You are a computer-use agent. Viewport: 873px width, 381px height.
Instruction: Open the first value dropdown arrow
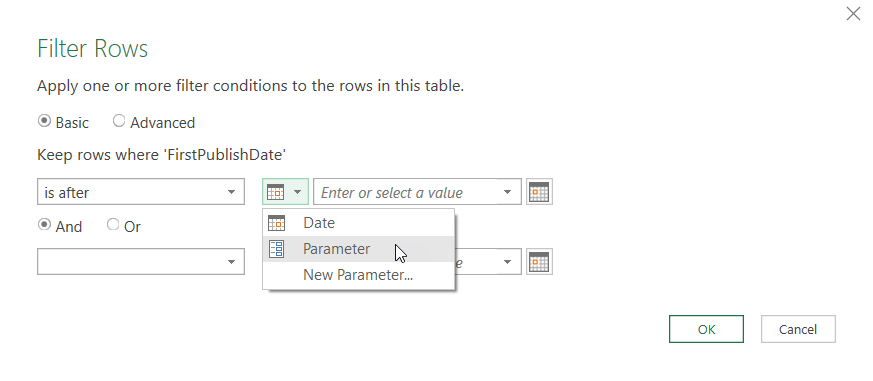coord(507,192)
